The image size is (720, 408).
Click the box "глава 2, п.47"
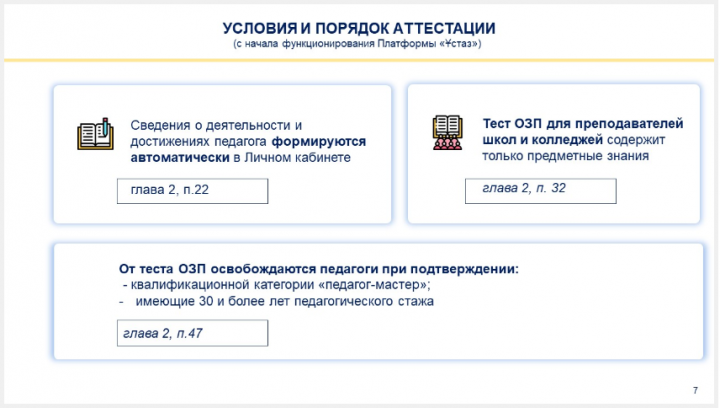tap(192, 333)
